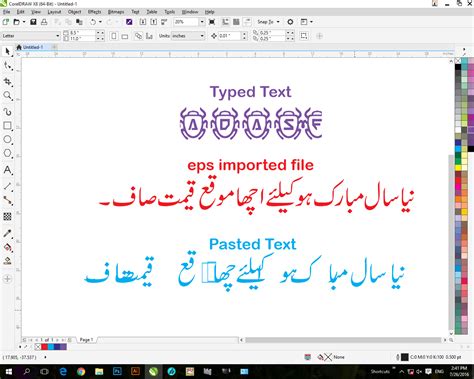
Task: Click the Full-screen preview icon
Action: 212,22
